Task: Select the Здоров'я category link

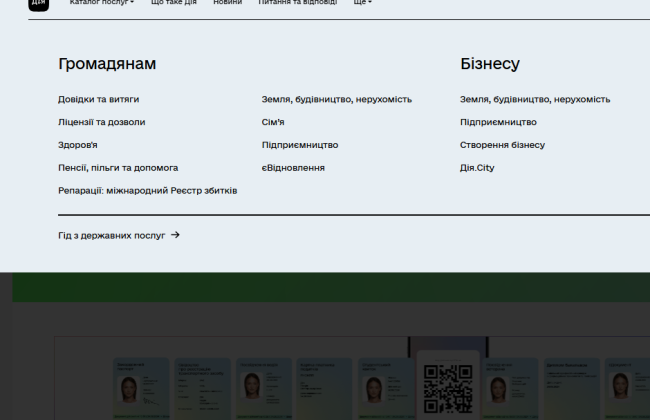Action: (x=78, y=145)
